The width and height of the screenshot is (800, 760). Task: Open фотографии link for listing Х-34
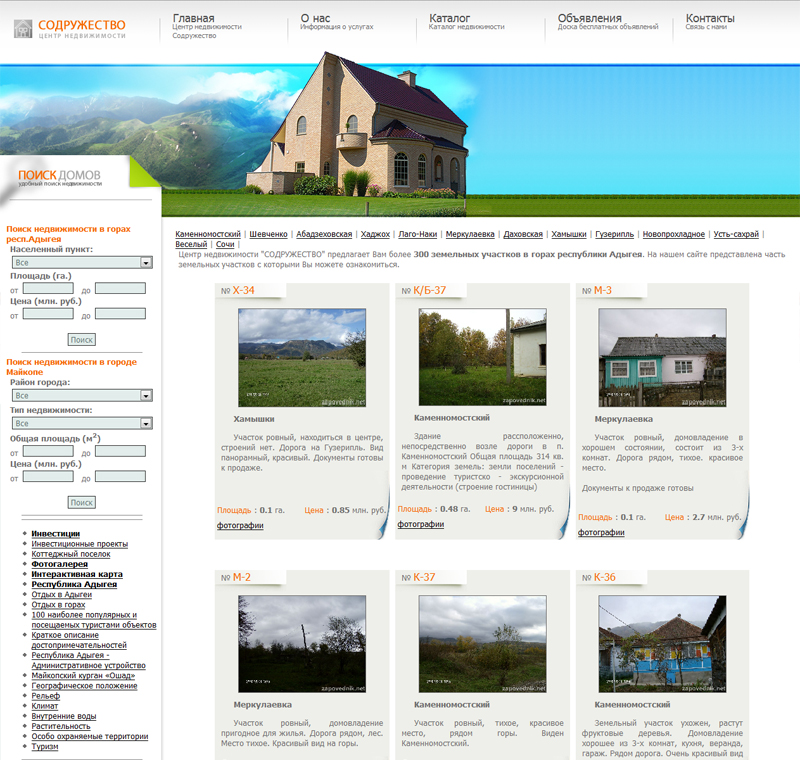click(240, 525)
